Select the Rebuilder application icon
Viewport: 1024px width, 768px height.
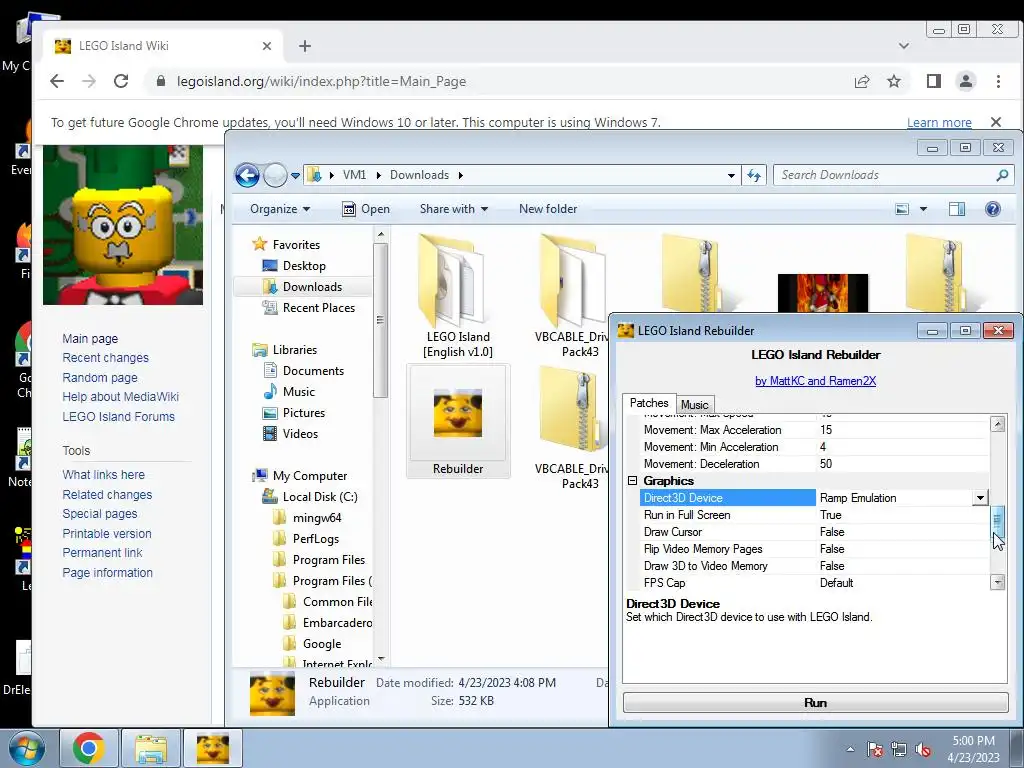pyautogui.click(x=458, y=422)
